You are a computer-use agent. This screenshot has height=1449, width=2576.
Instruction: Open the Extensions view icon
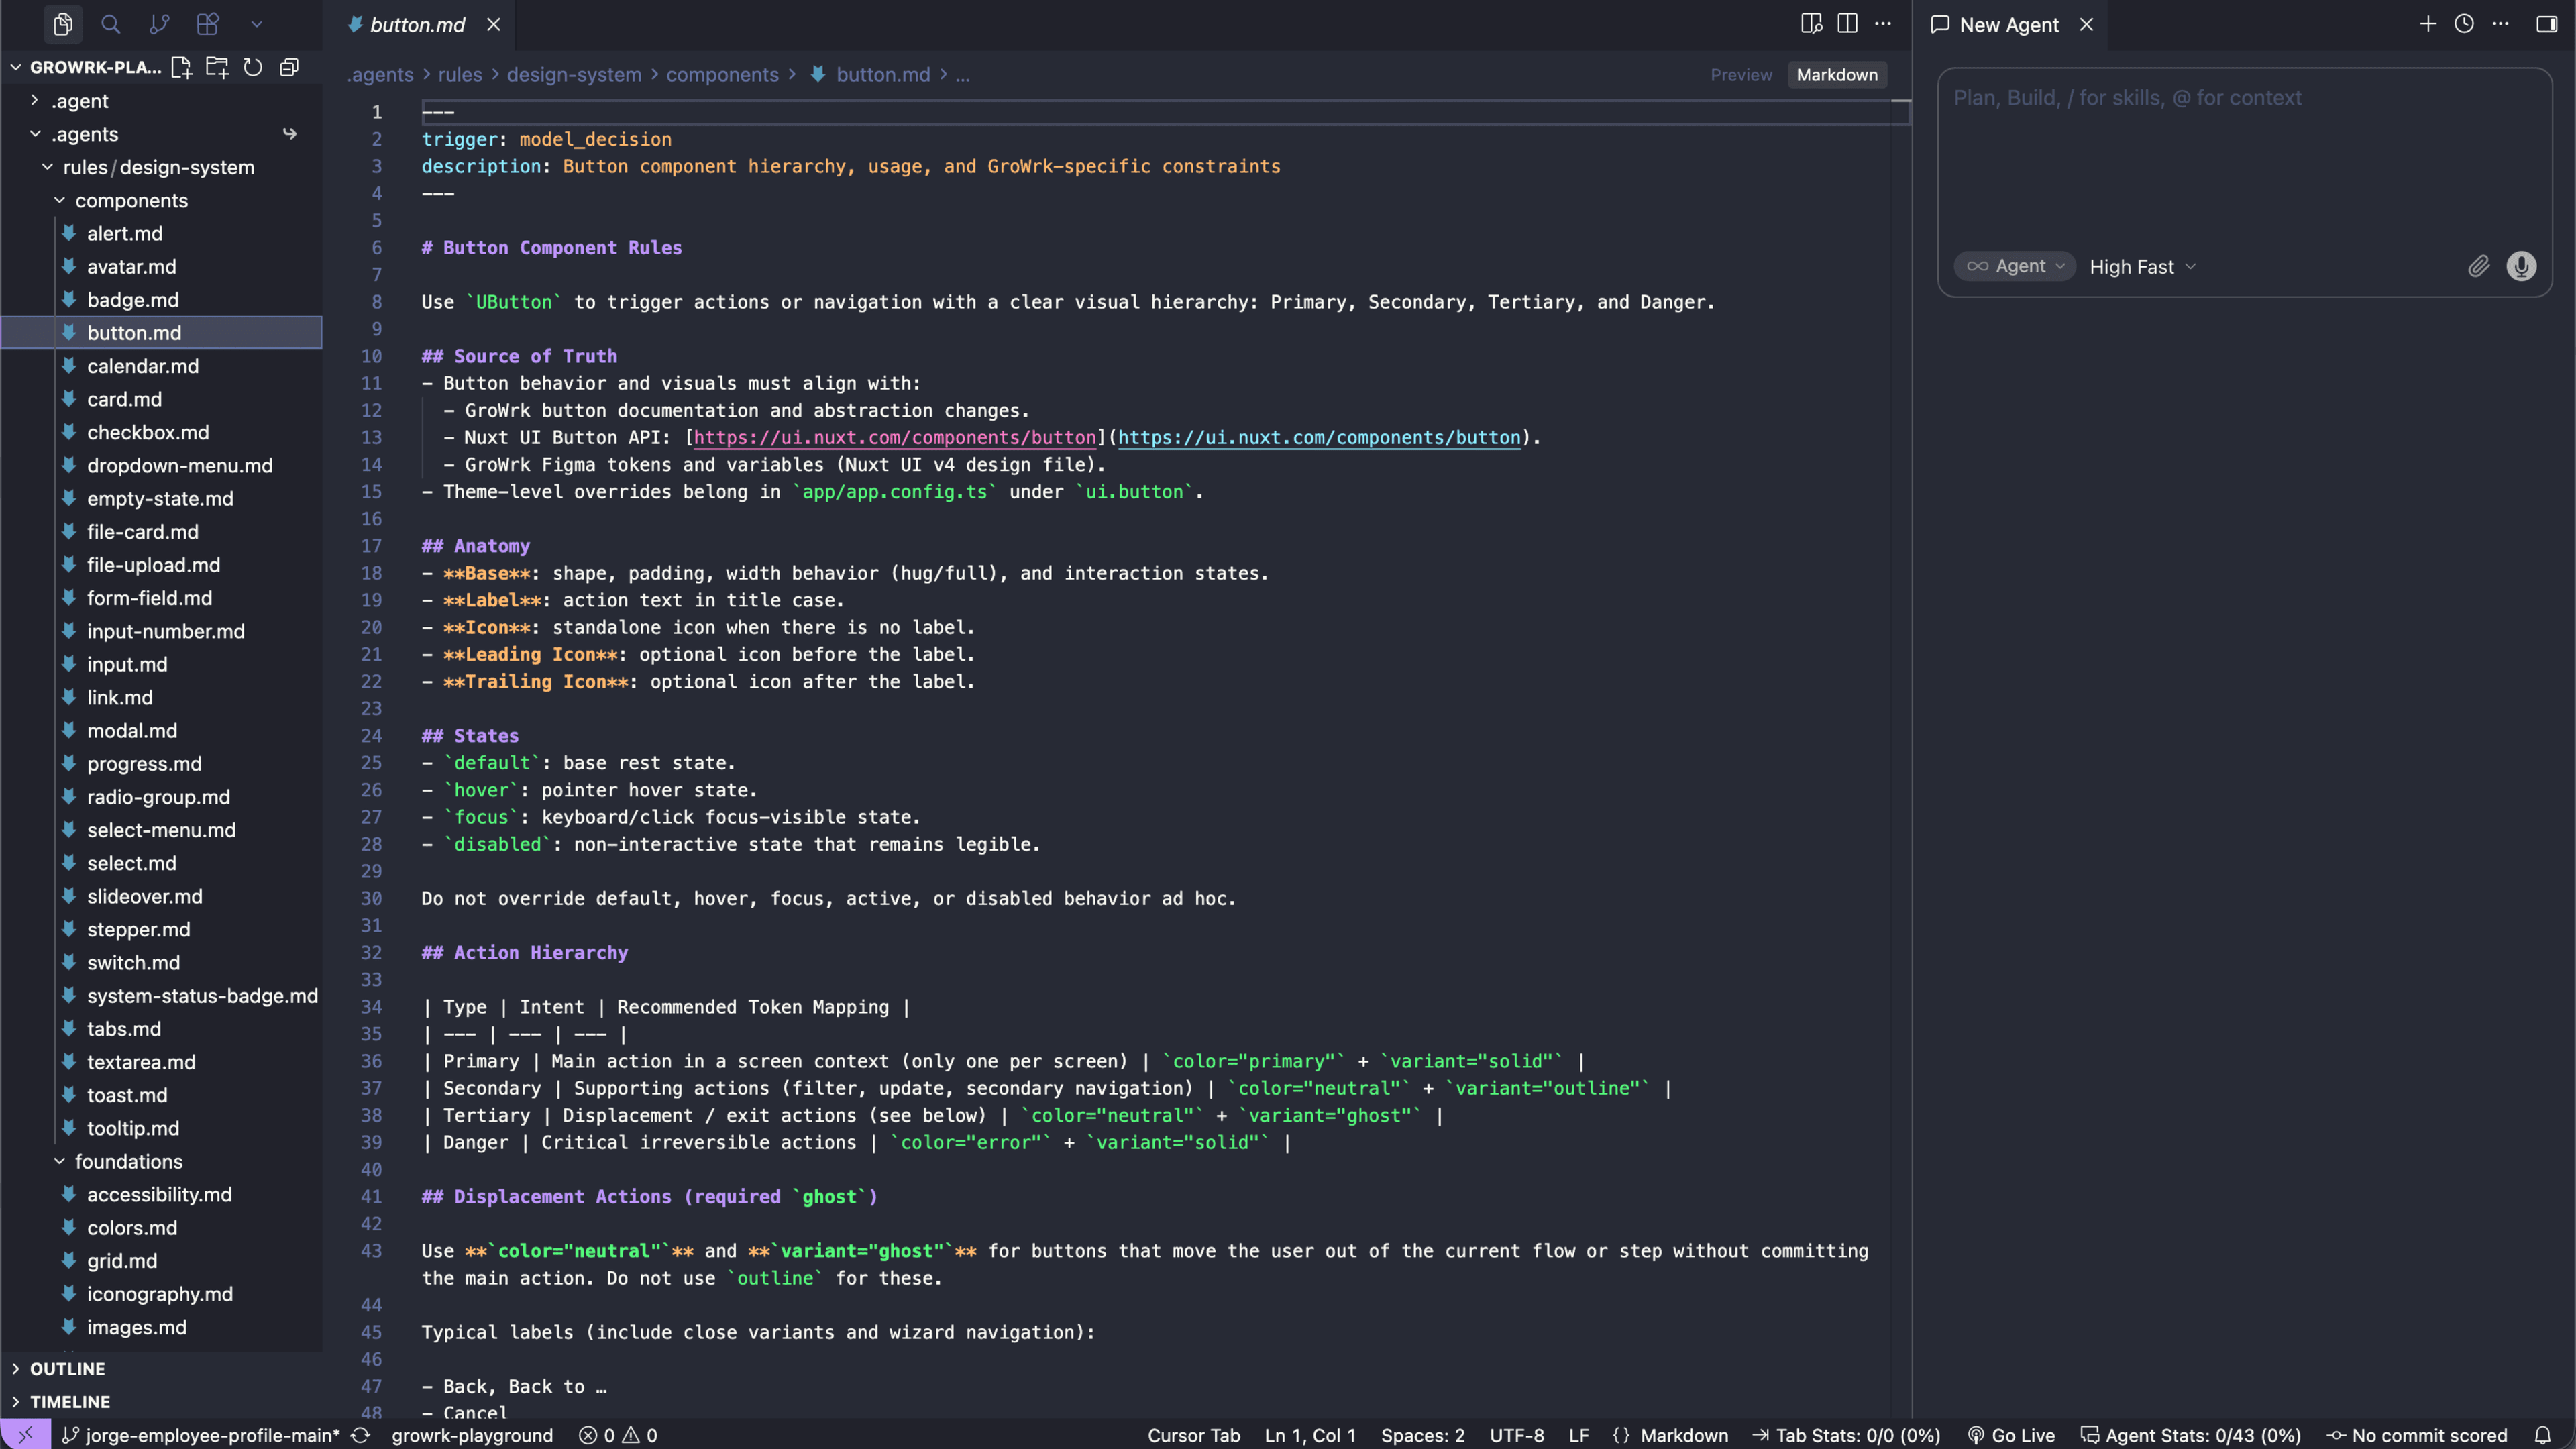[x=208, y=24]
